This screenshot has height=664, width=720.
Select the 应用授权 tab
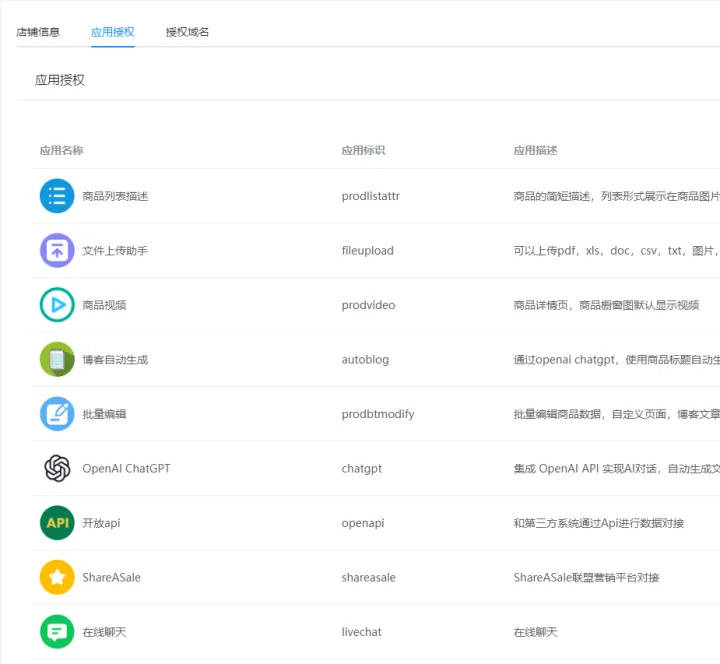coord(112,32)
